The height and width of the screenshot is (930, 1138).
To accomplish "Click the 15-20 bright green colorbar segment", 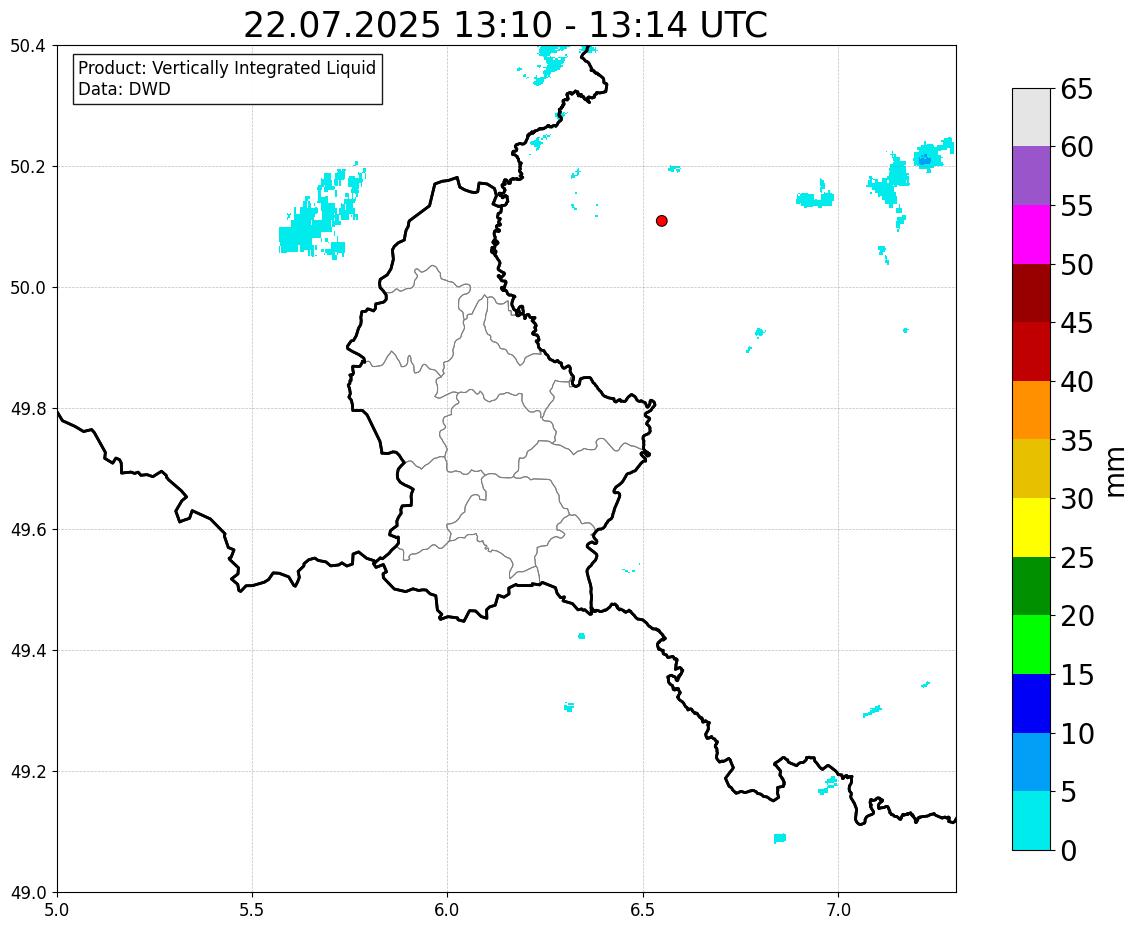I will [x=1031, y=645].
